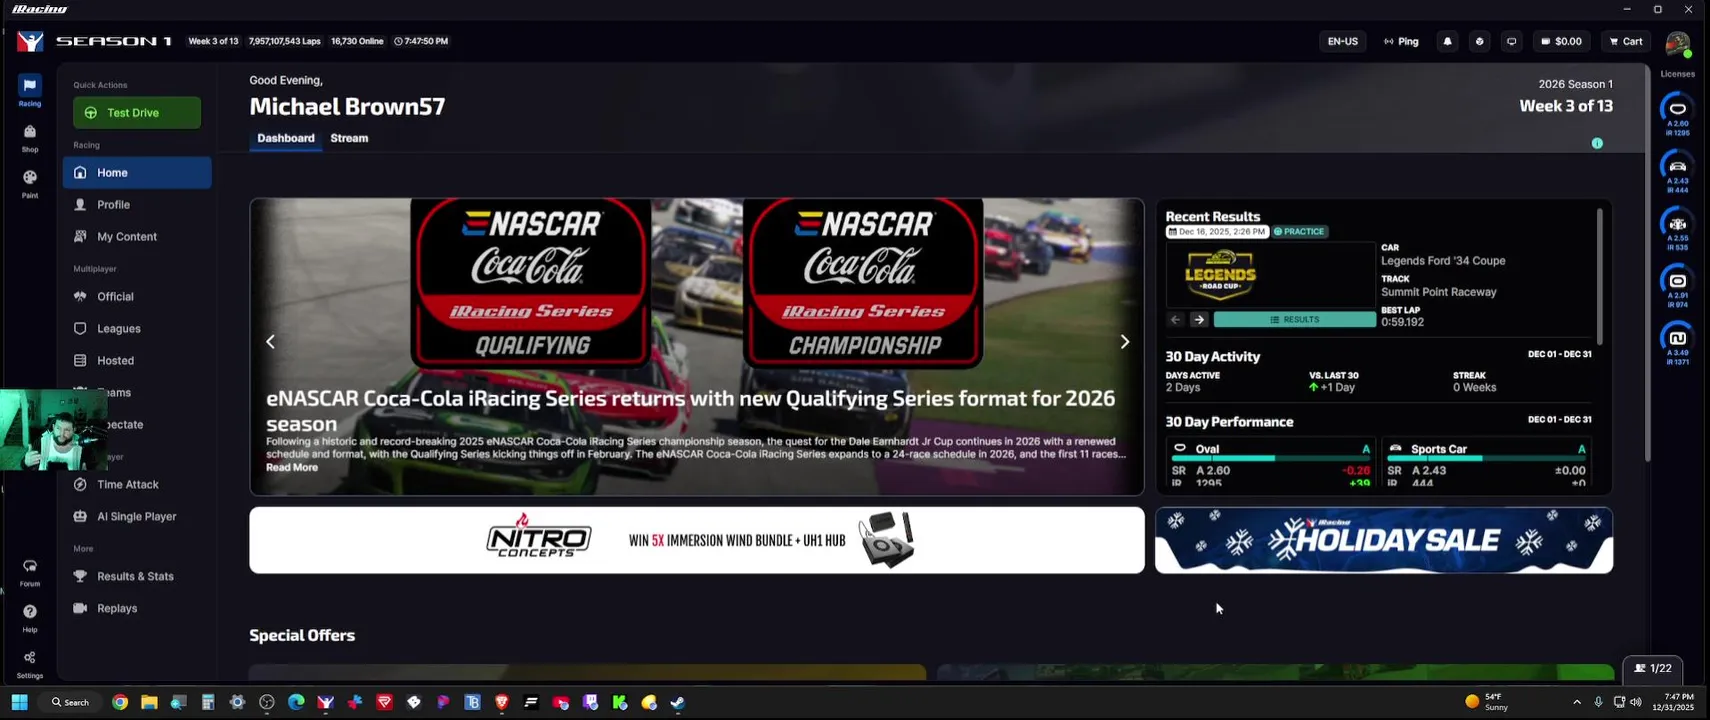
Task: Click the round icon left of the display icon
Action: click(1479, 41)
